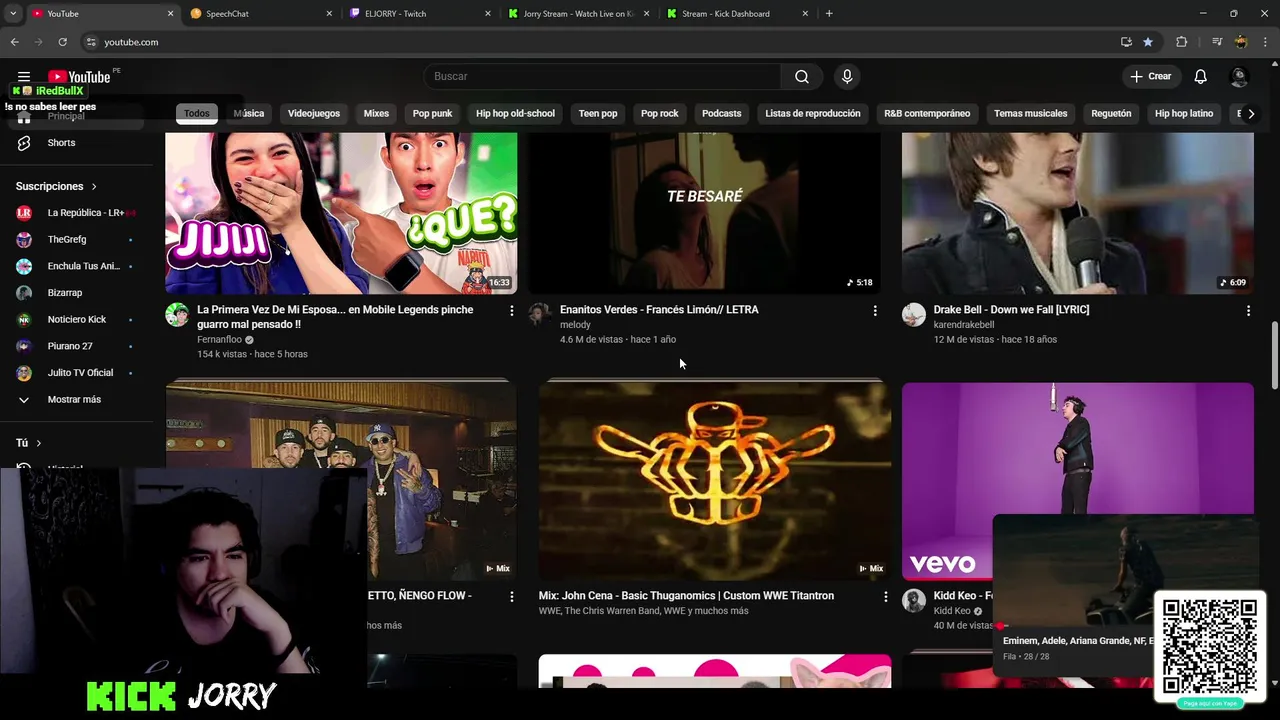Click the Drake Bell video channel avatar
The height and width of the screenshot is (720, 1280).
point(914,315)
